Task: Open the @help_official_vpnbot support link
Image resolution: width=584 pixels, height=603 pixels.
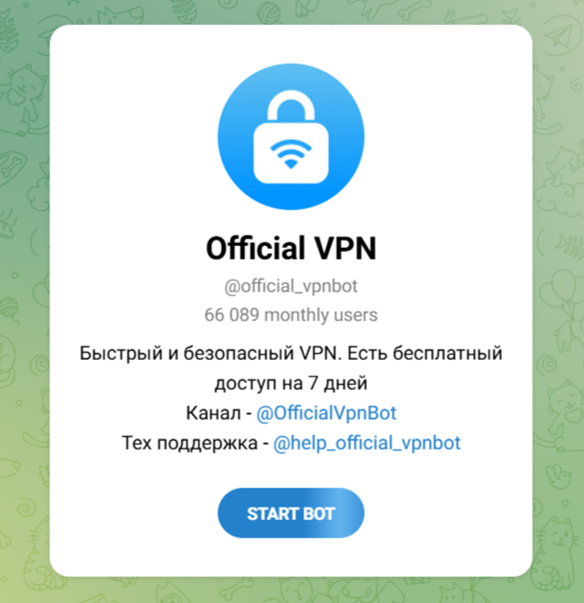Action: [366, 443]
